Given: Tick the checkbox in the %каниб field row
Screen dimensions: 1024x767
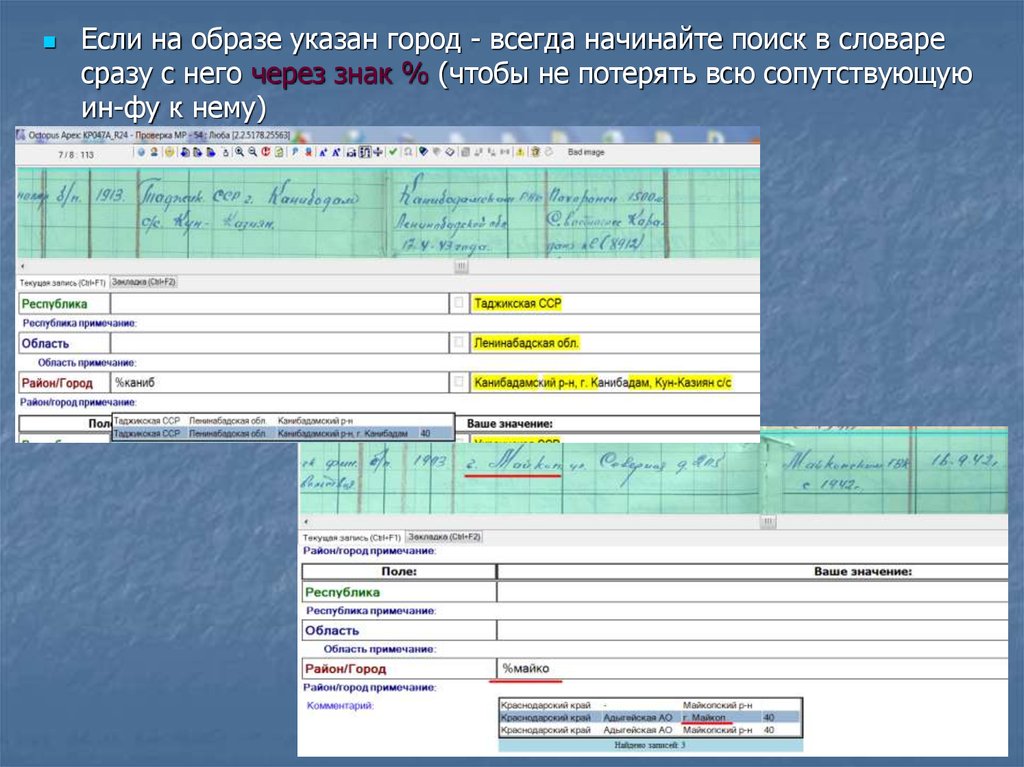Looking at the screenshot, I should pos(458,382).
